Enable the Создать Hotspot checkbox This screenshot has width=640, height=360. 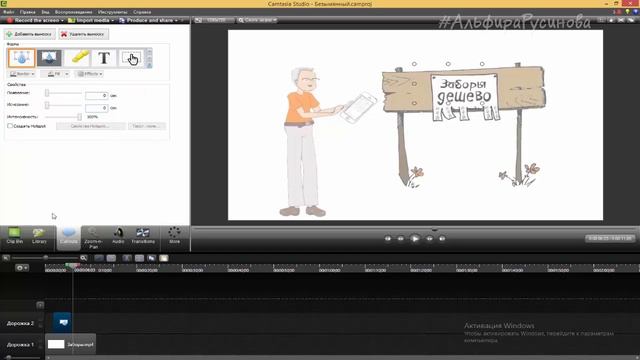[x=10, y=126]
